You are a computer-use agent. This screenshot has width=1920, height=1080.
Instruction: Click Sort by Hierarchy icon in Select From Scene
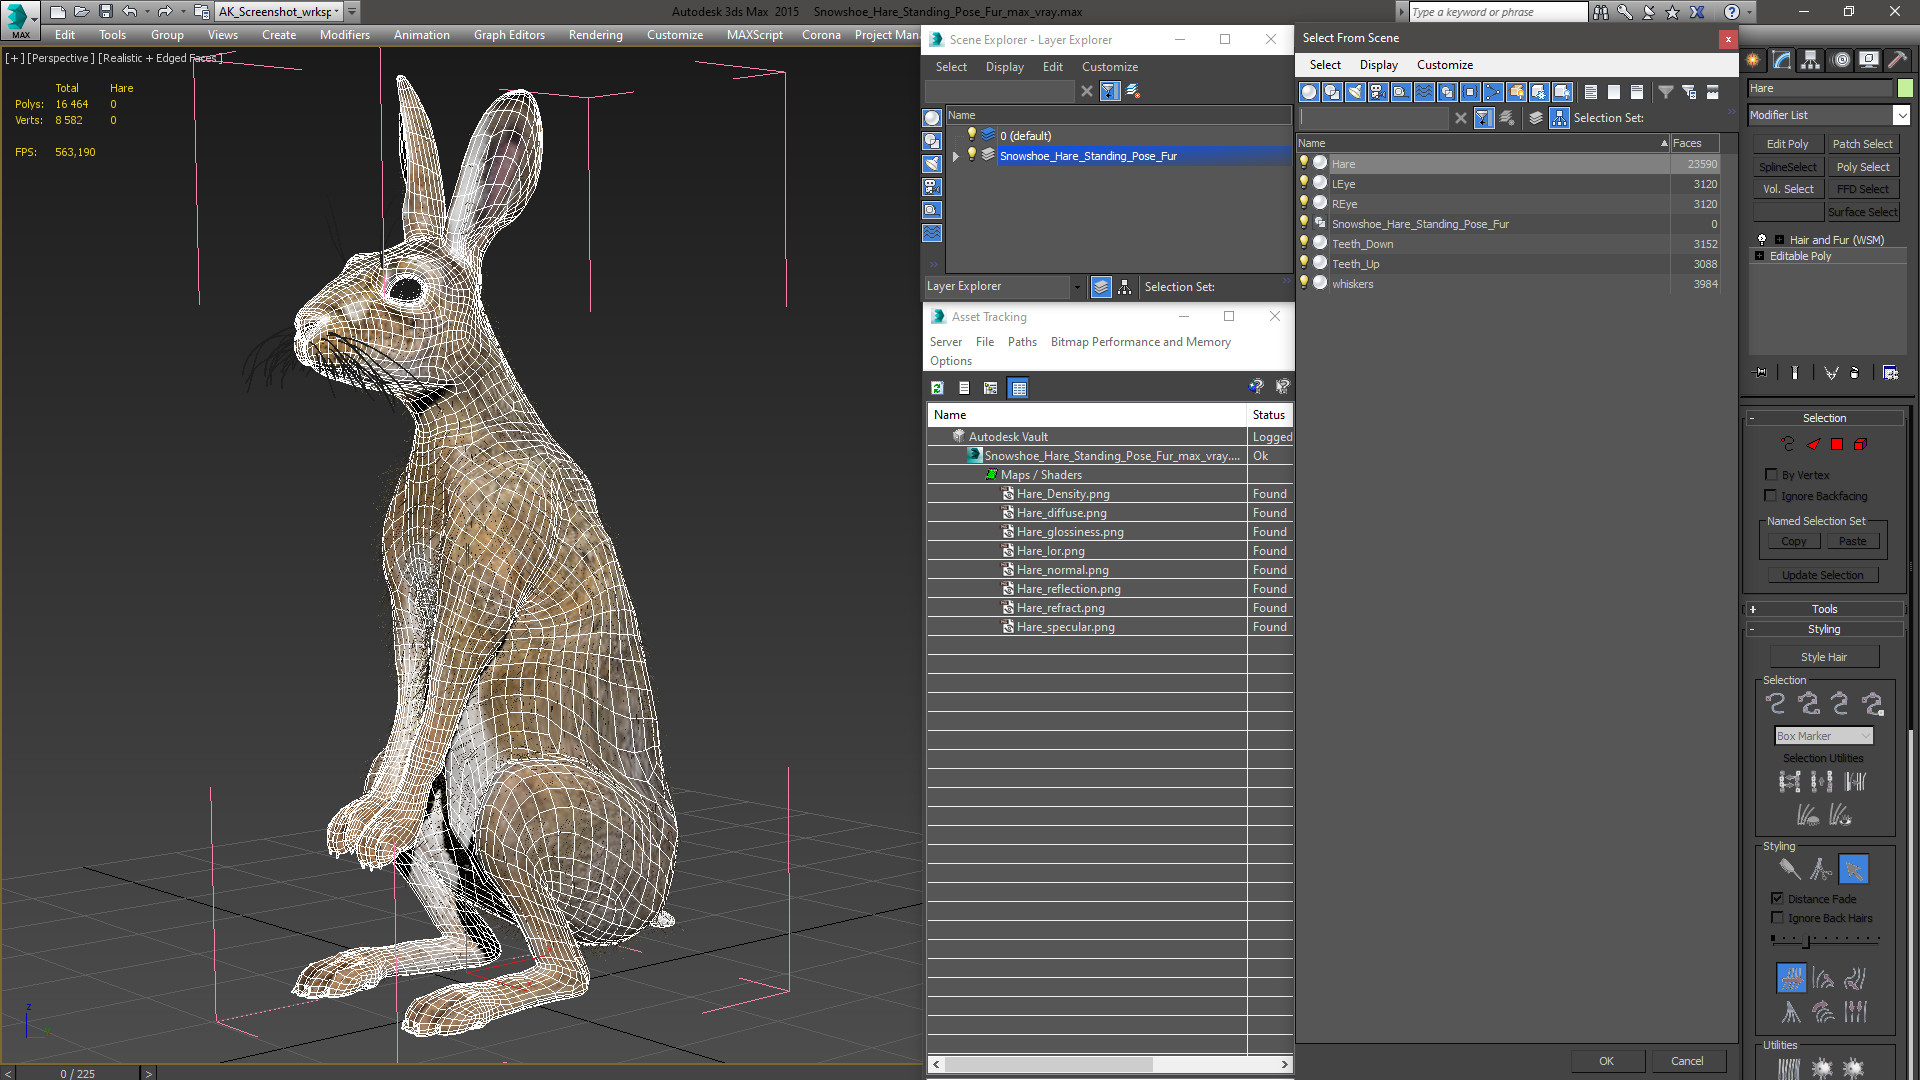[x=1560, y=118]
